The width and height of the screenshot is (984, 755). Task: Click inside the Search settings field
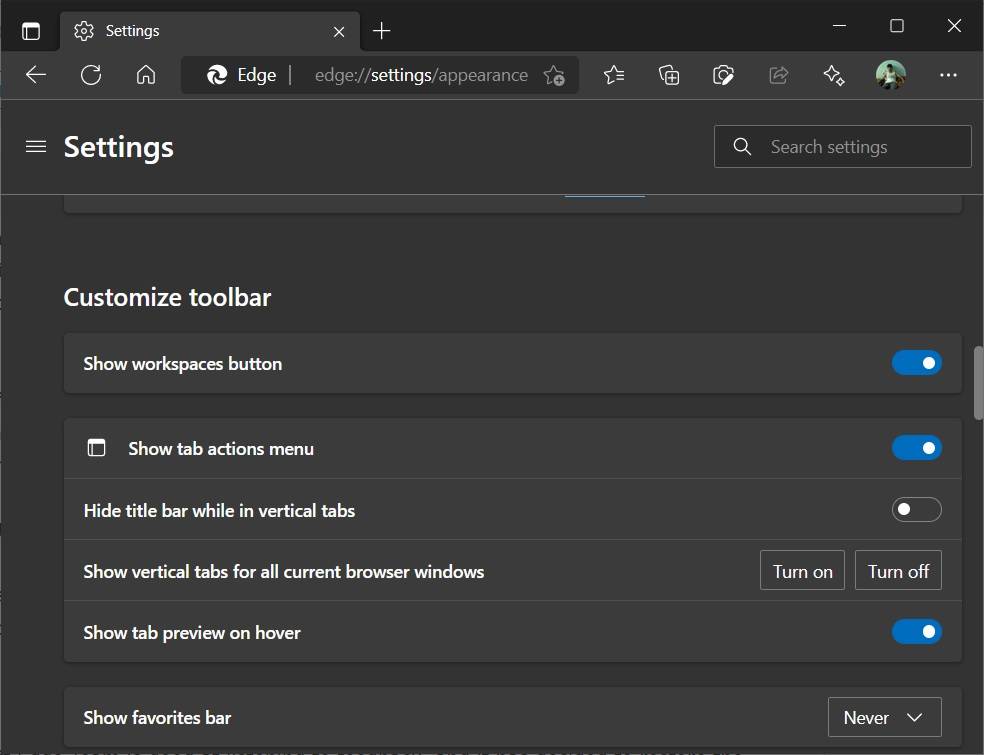842,146
